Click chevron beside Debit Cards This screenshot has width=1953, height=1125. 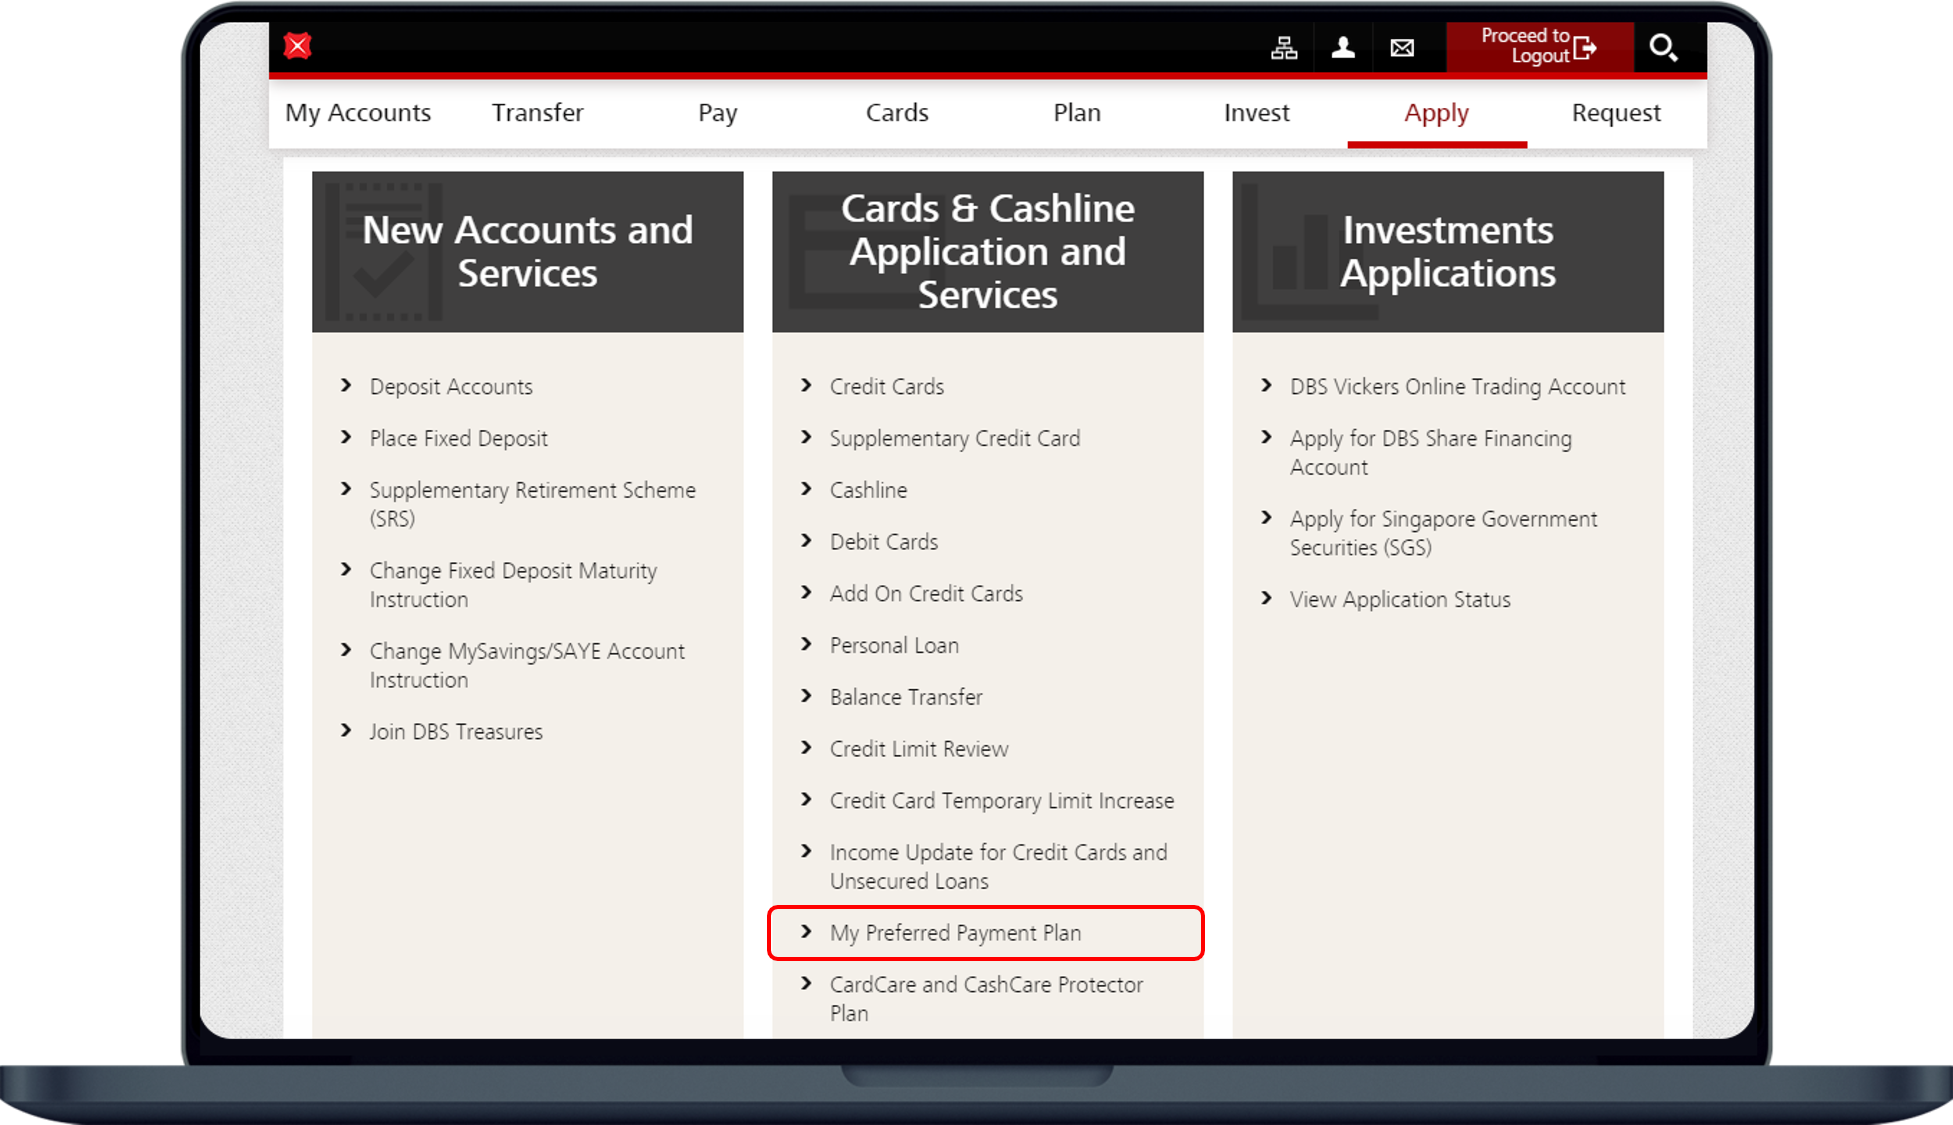[806, 540]
